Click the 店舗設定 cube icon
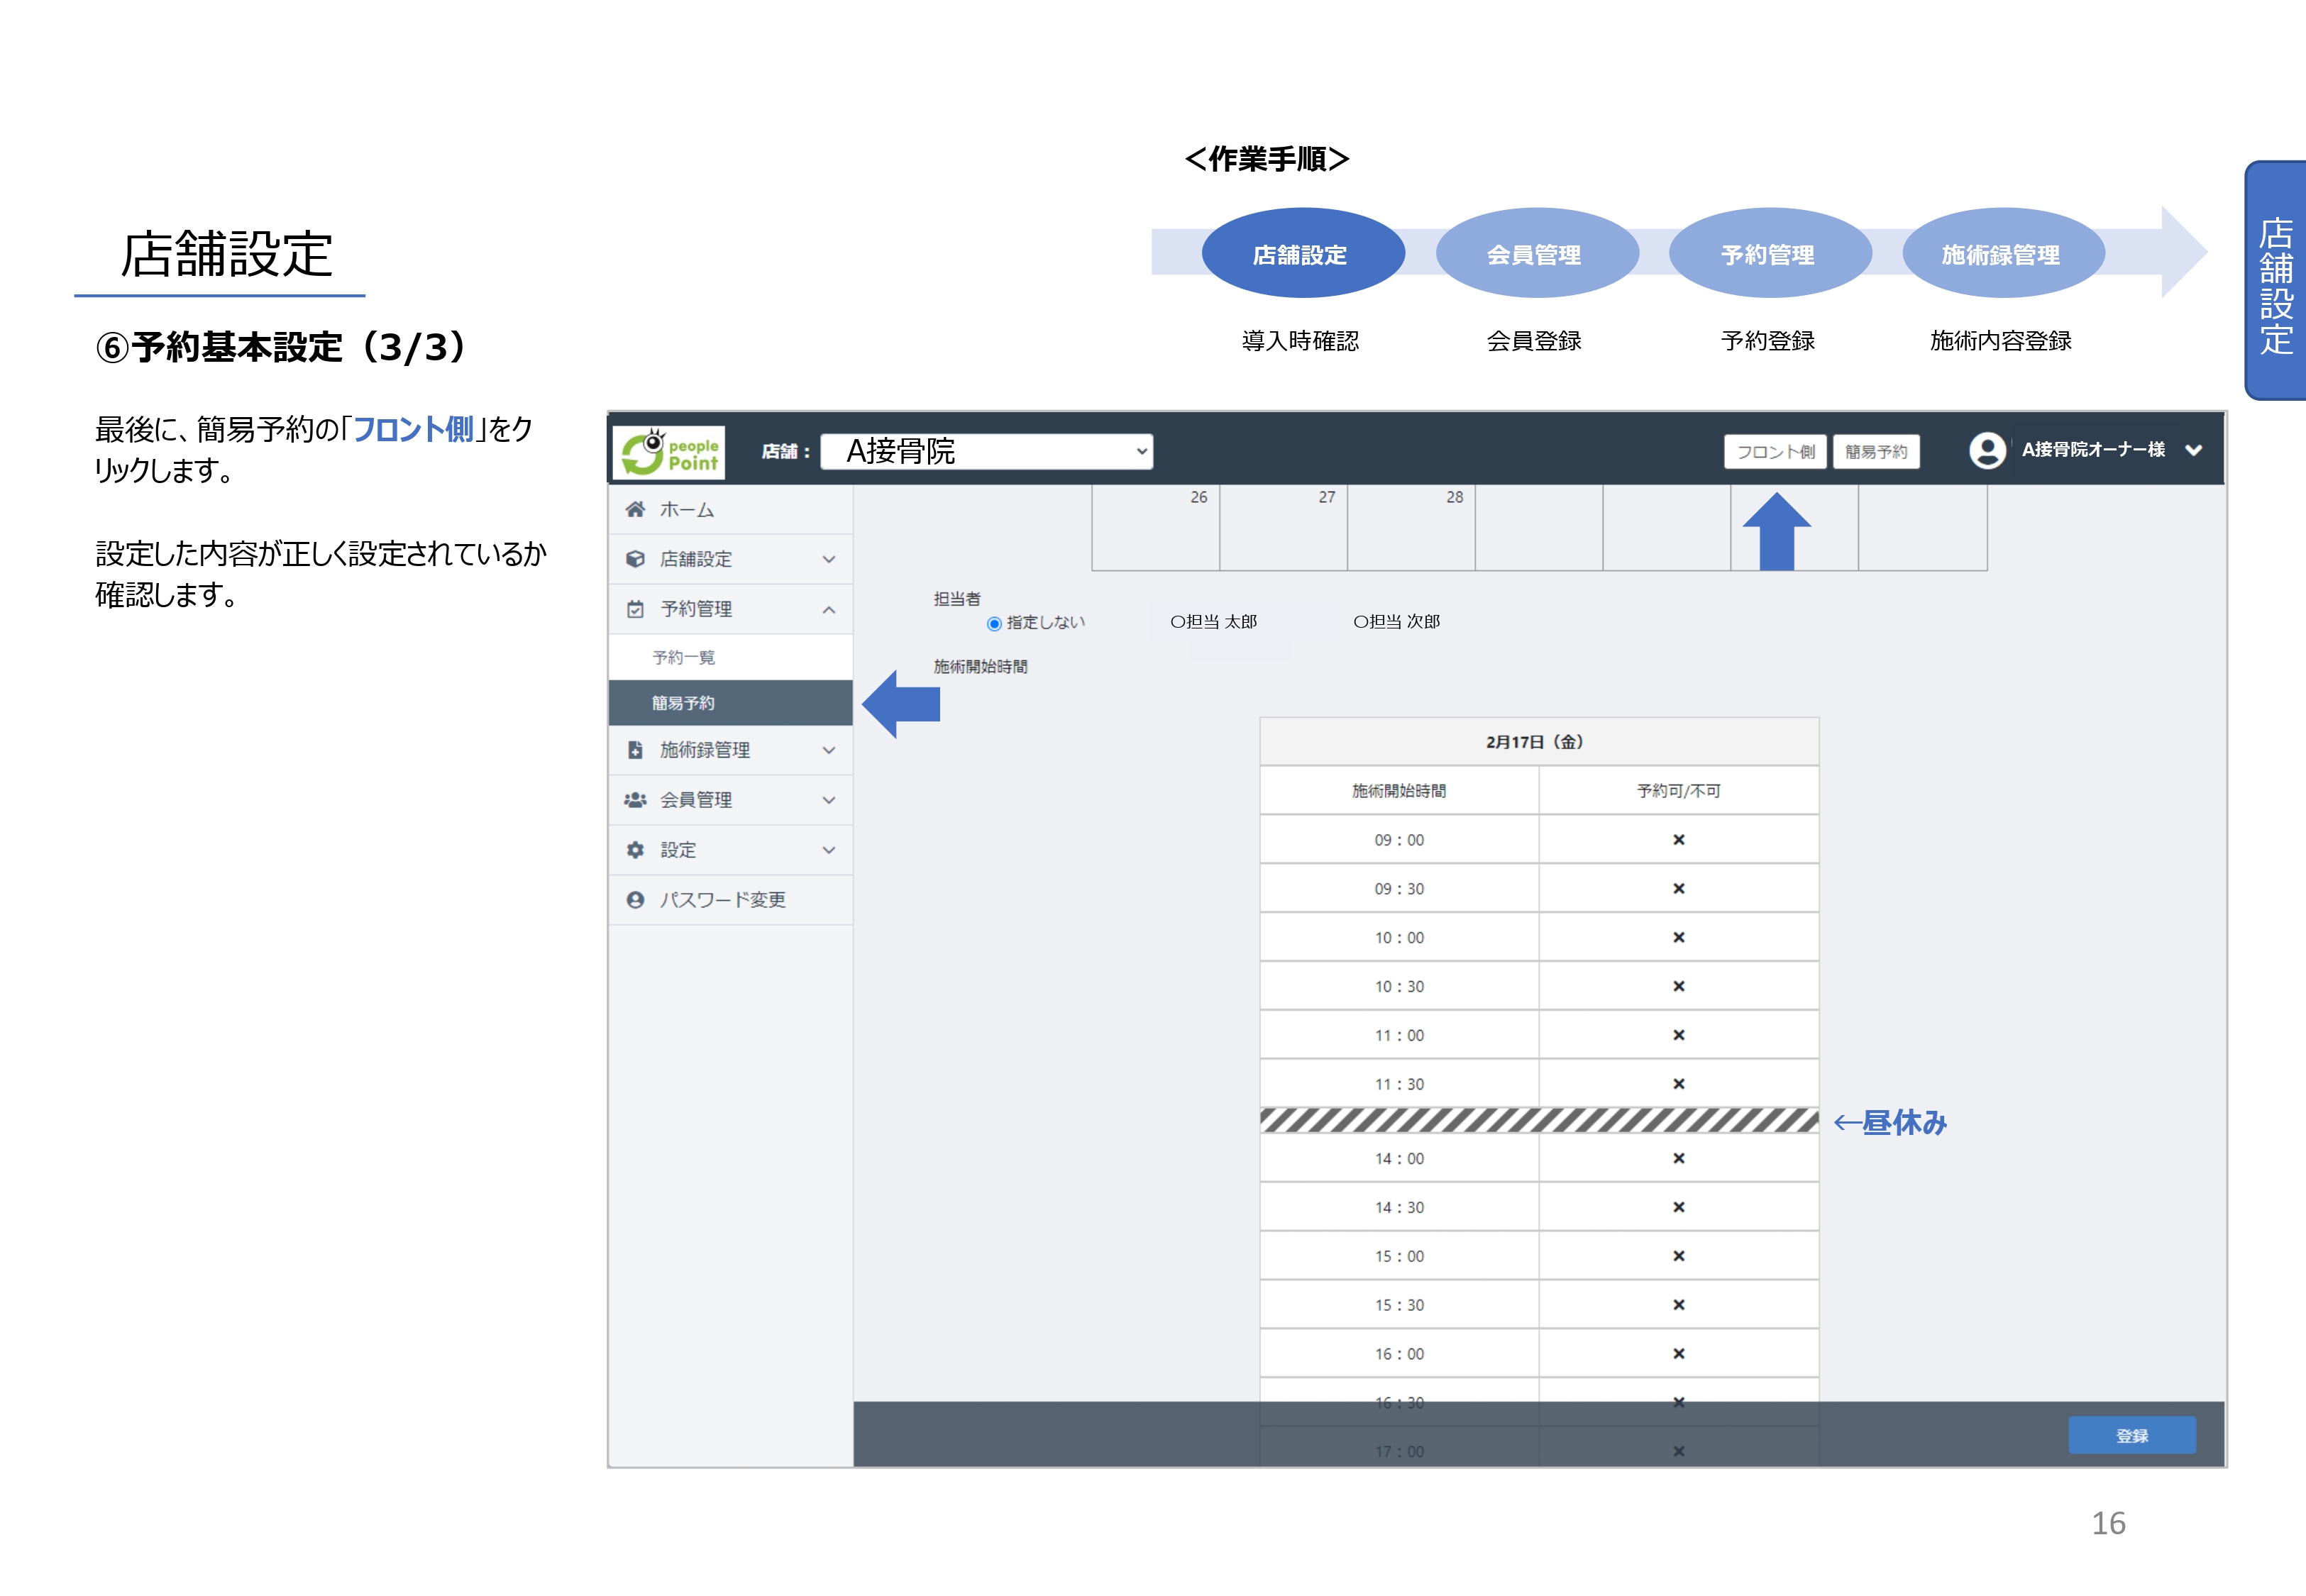 pyautogui.click(x=635, y=559)
